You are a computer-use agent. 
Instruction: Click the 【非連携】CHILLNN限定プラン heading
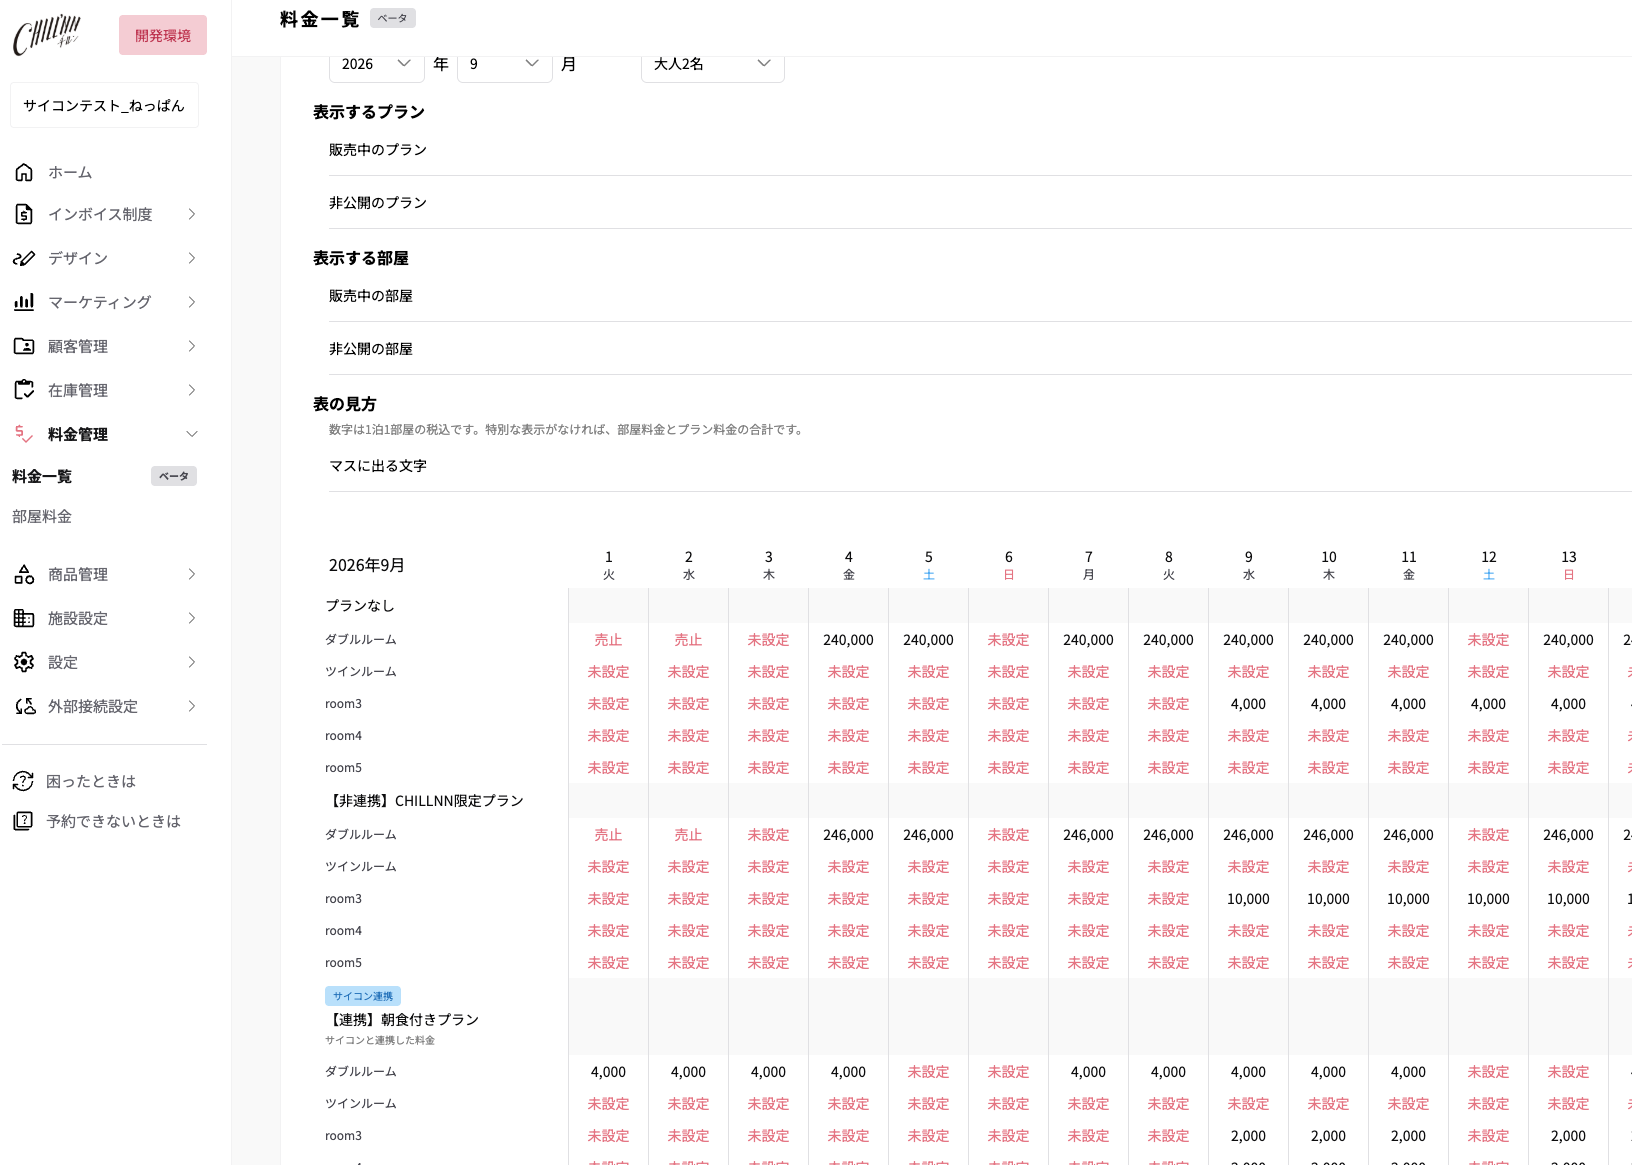(425, 801)
